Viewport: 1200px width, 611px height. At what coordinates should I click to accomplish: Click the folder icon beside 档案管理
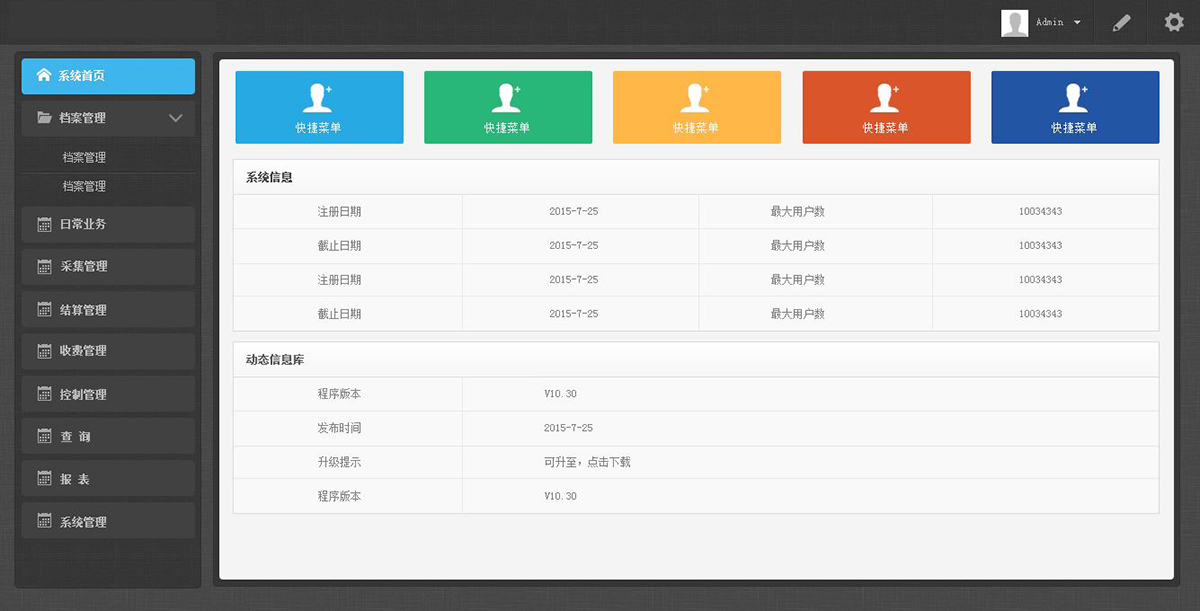tap(44, 117)
